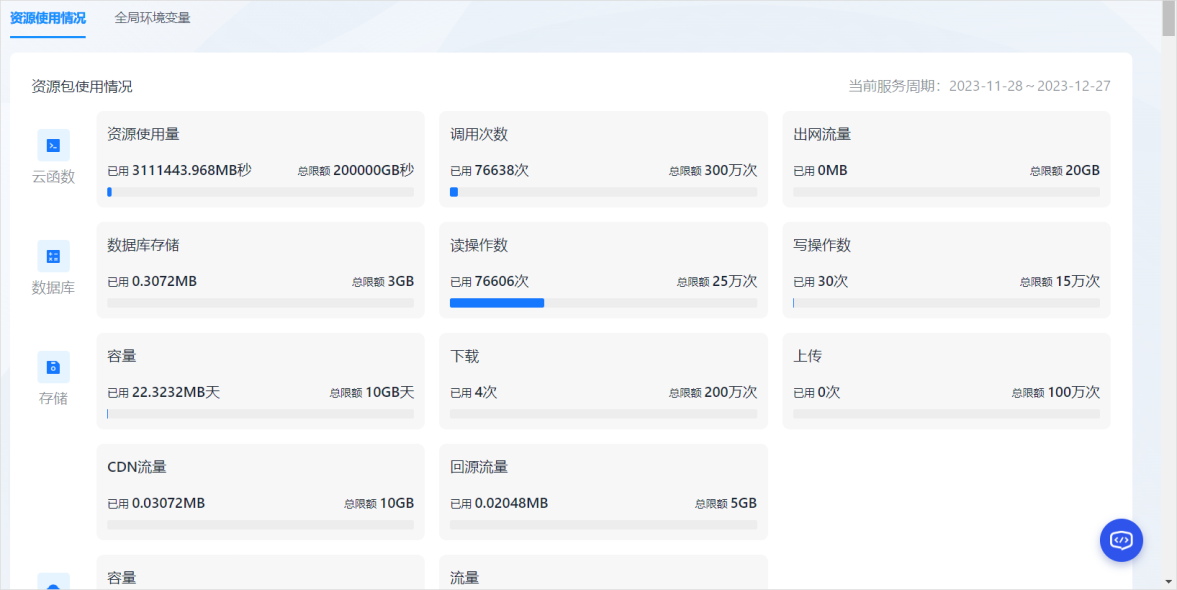Click the 云函数 terminal icon

tap(53, 145)
